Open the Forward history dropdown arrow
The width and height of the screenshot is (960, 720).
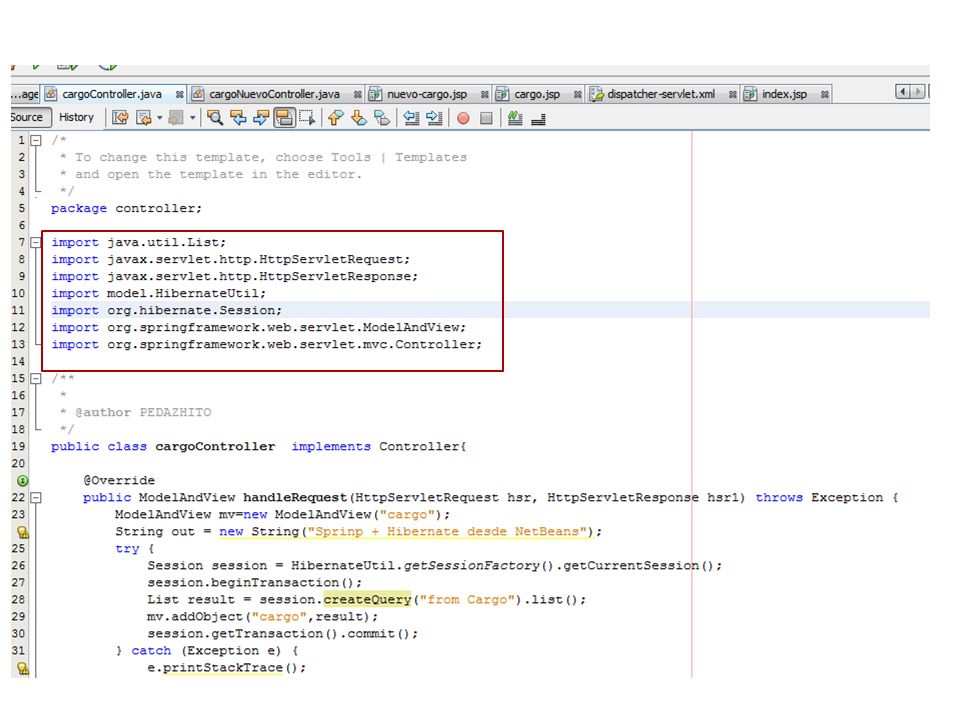tap(192, 118)
